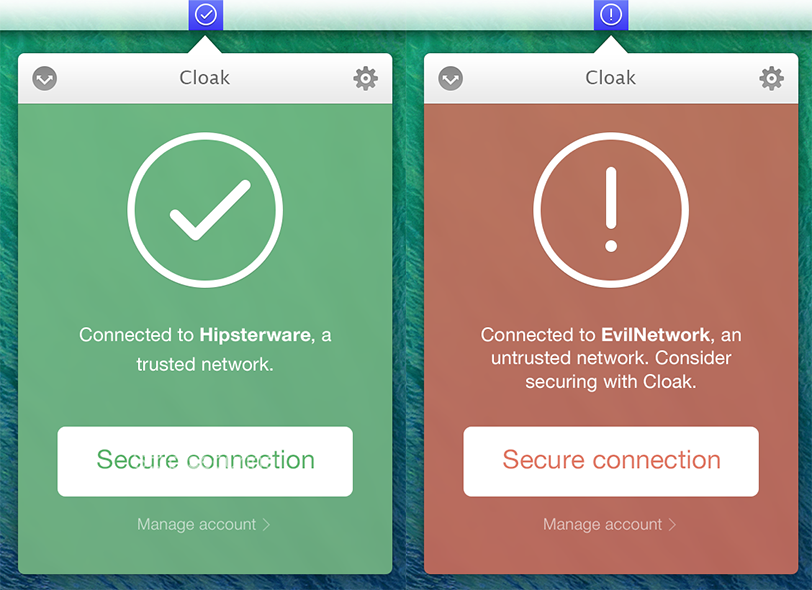Screen dimensions: 812x590
Task: Click the arrow beside Manage account in green panel
Action: click(x=266, y=524)
